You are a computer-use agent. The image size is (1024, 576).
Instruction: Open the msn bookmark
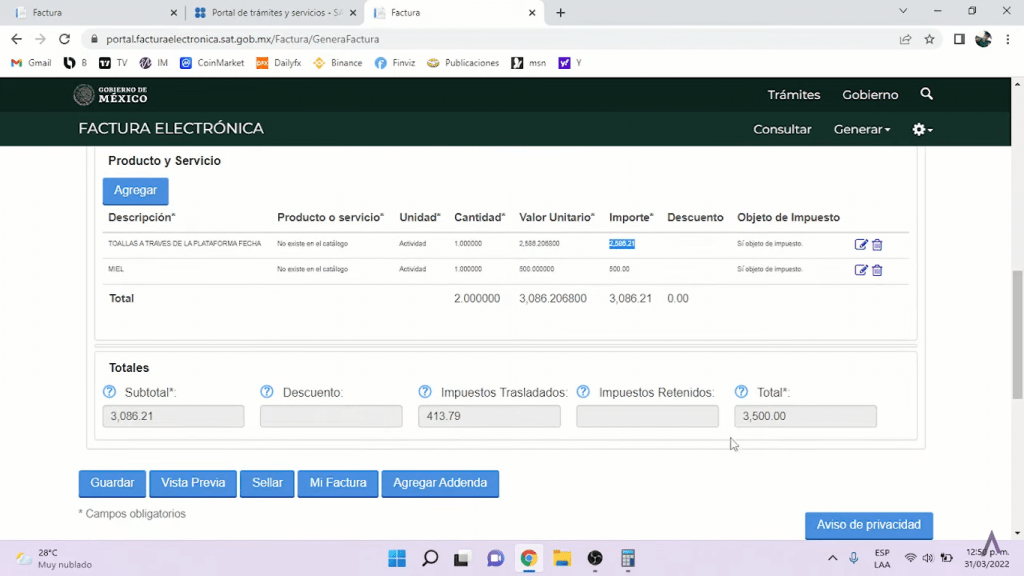(528, 63)
